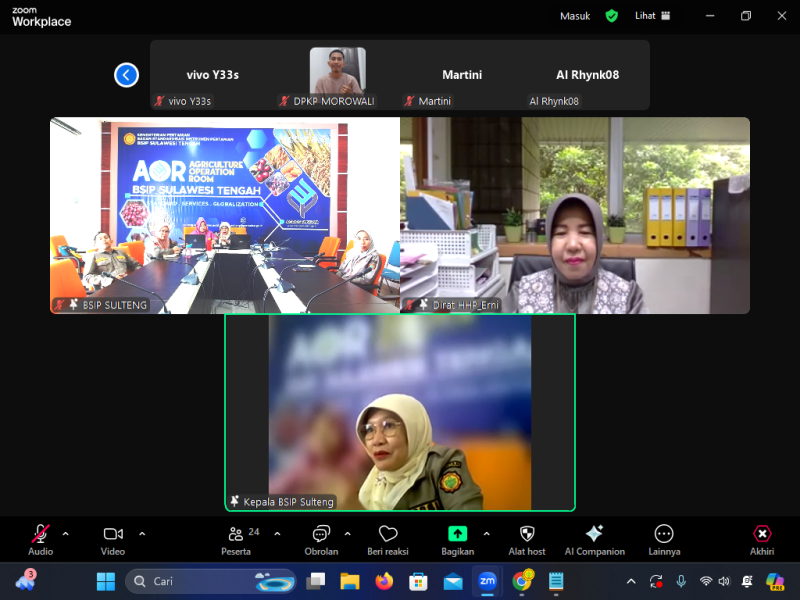Expand video options arrow beside Video

point(142,533)
